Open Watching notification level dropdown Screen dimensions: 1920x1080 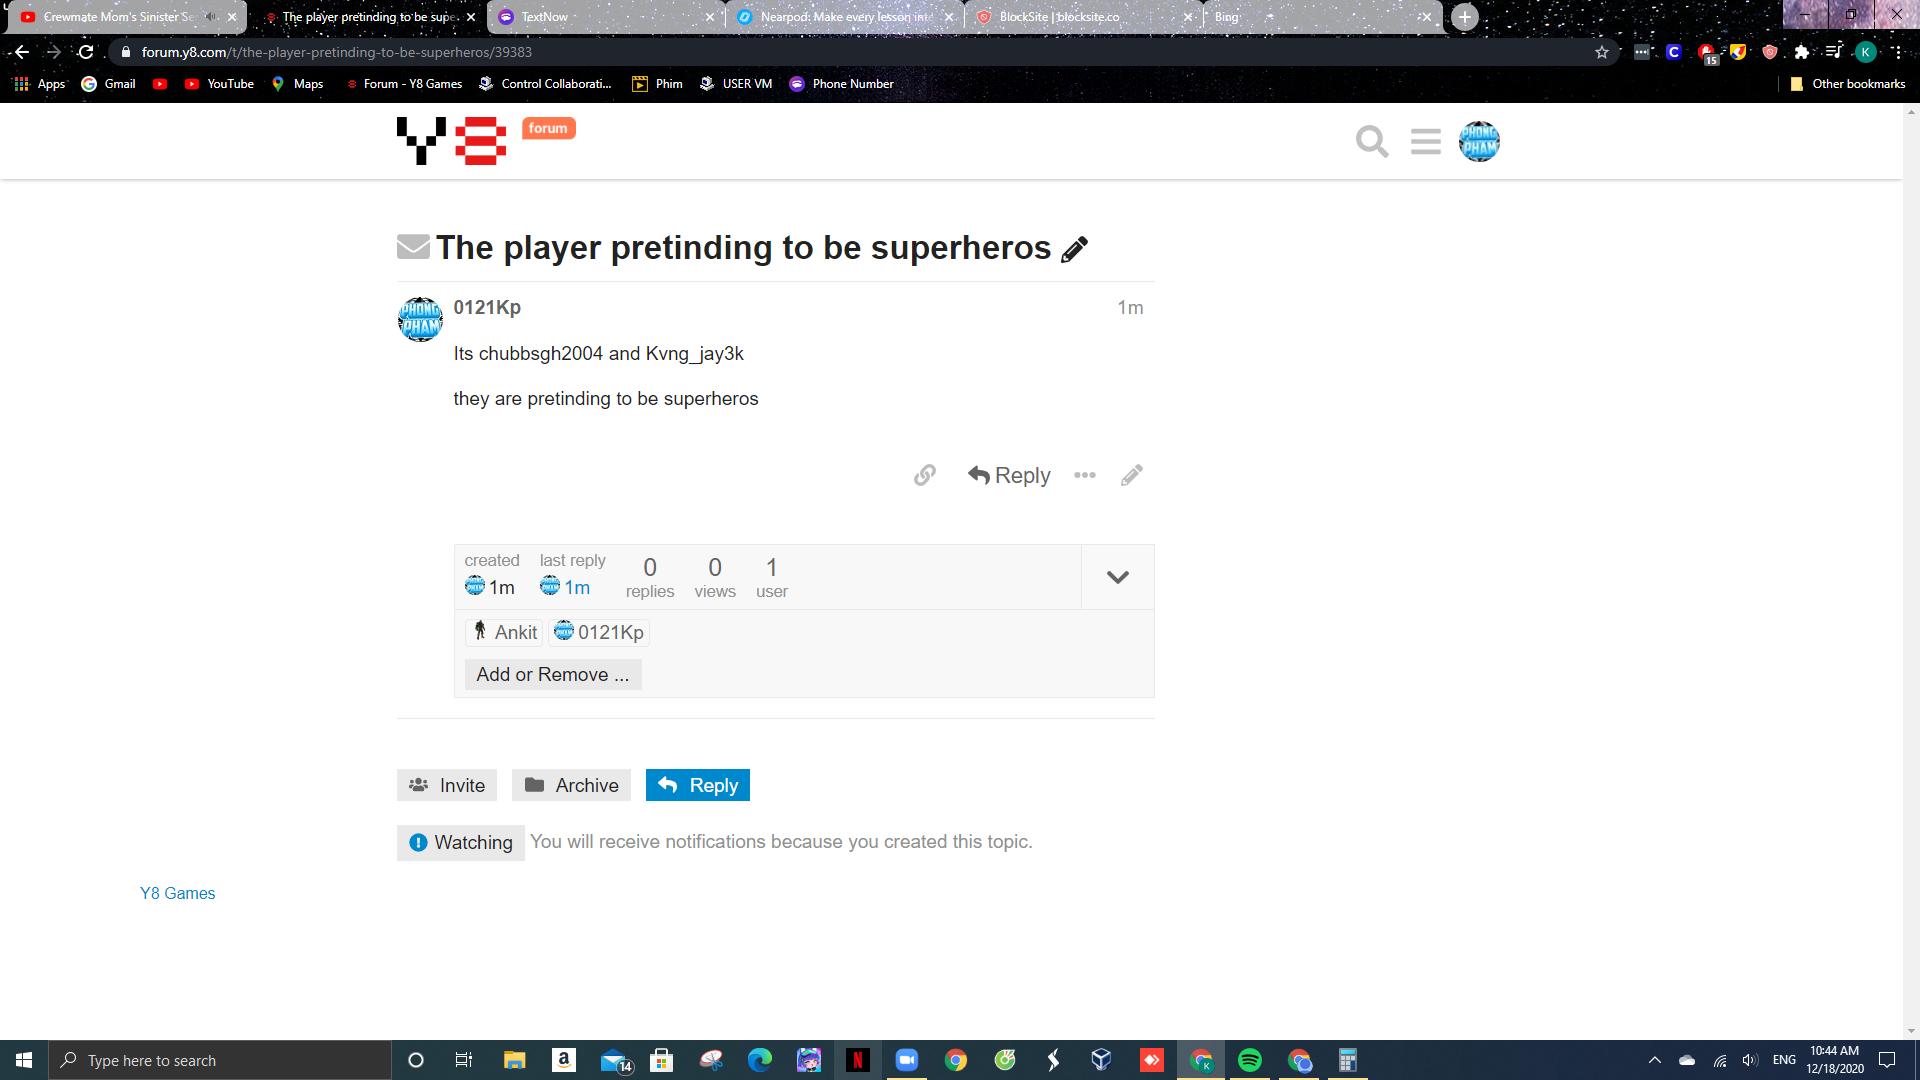(461, 843)
